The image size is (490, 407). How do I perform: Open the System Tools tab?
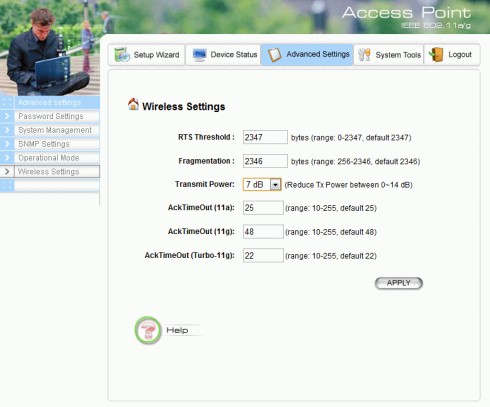coord(389,55)
